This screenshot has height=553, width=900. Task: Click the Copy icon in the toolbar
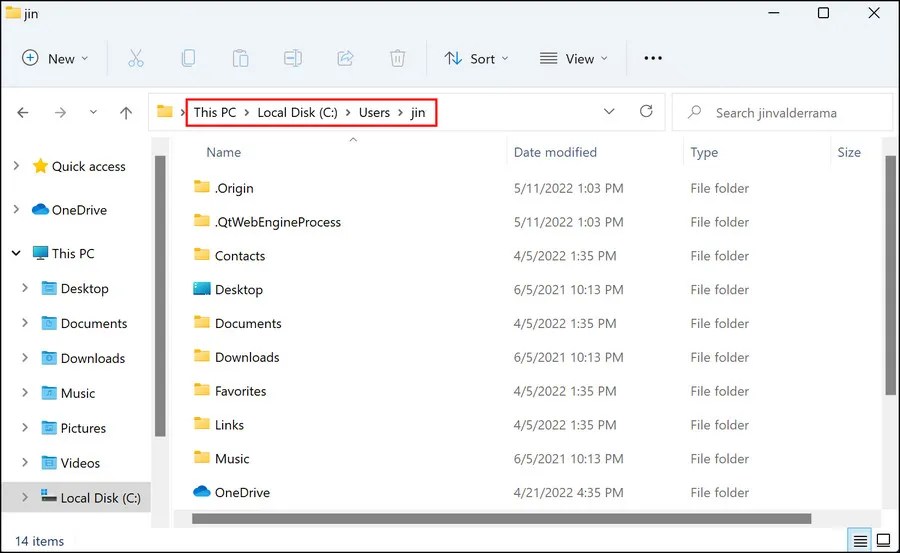tap(188, 58)
